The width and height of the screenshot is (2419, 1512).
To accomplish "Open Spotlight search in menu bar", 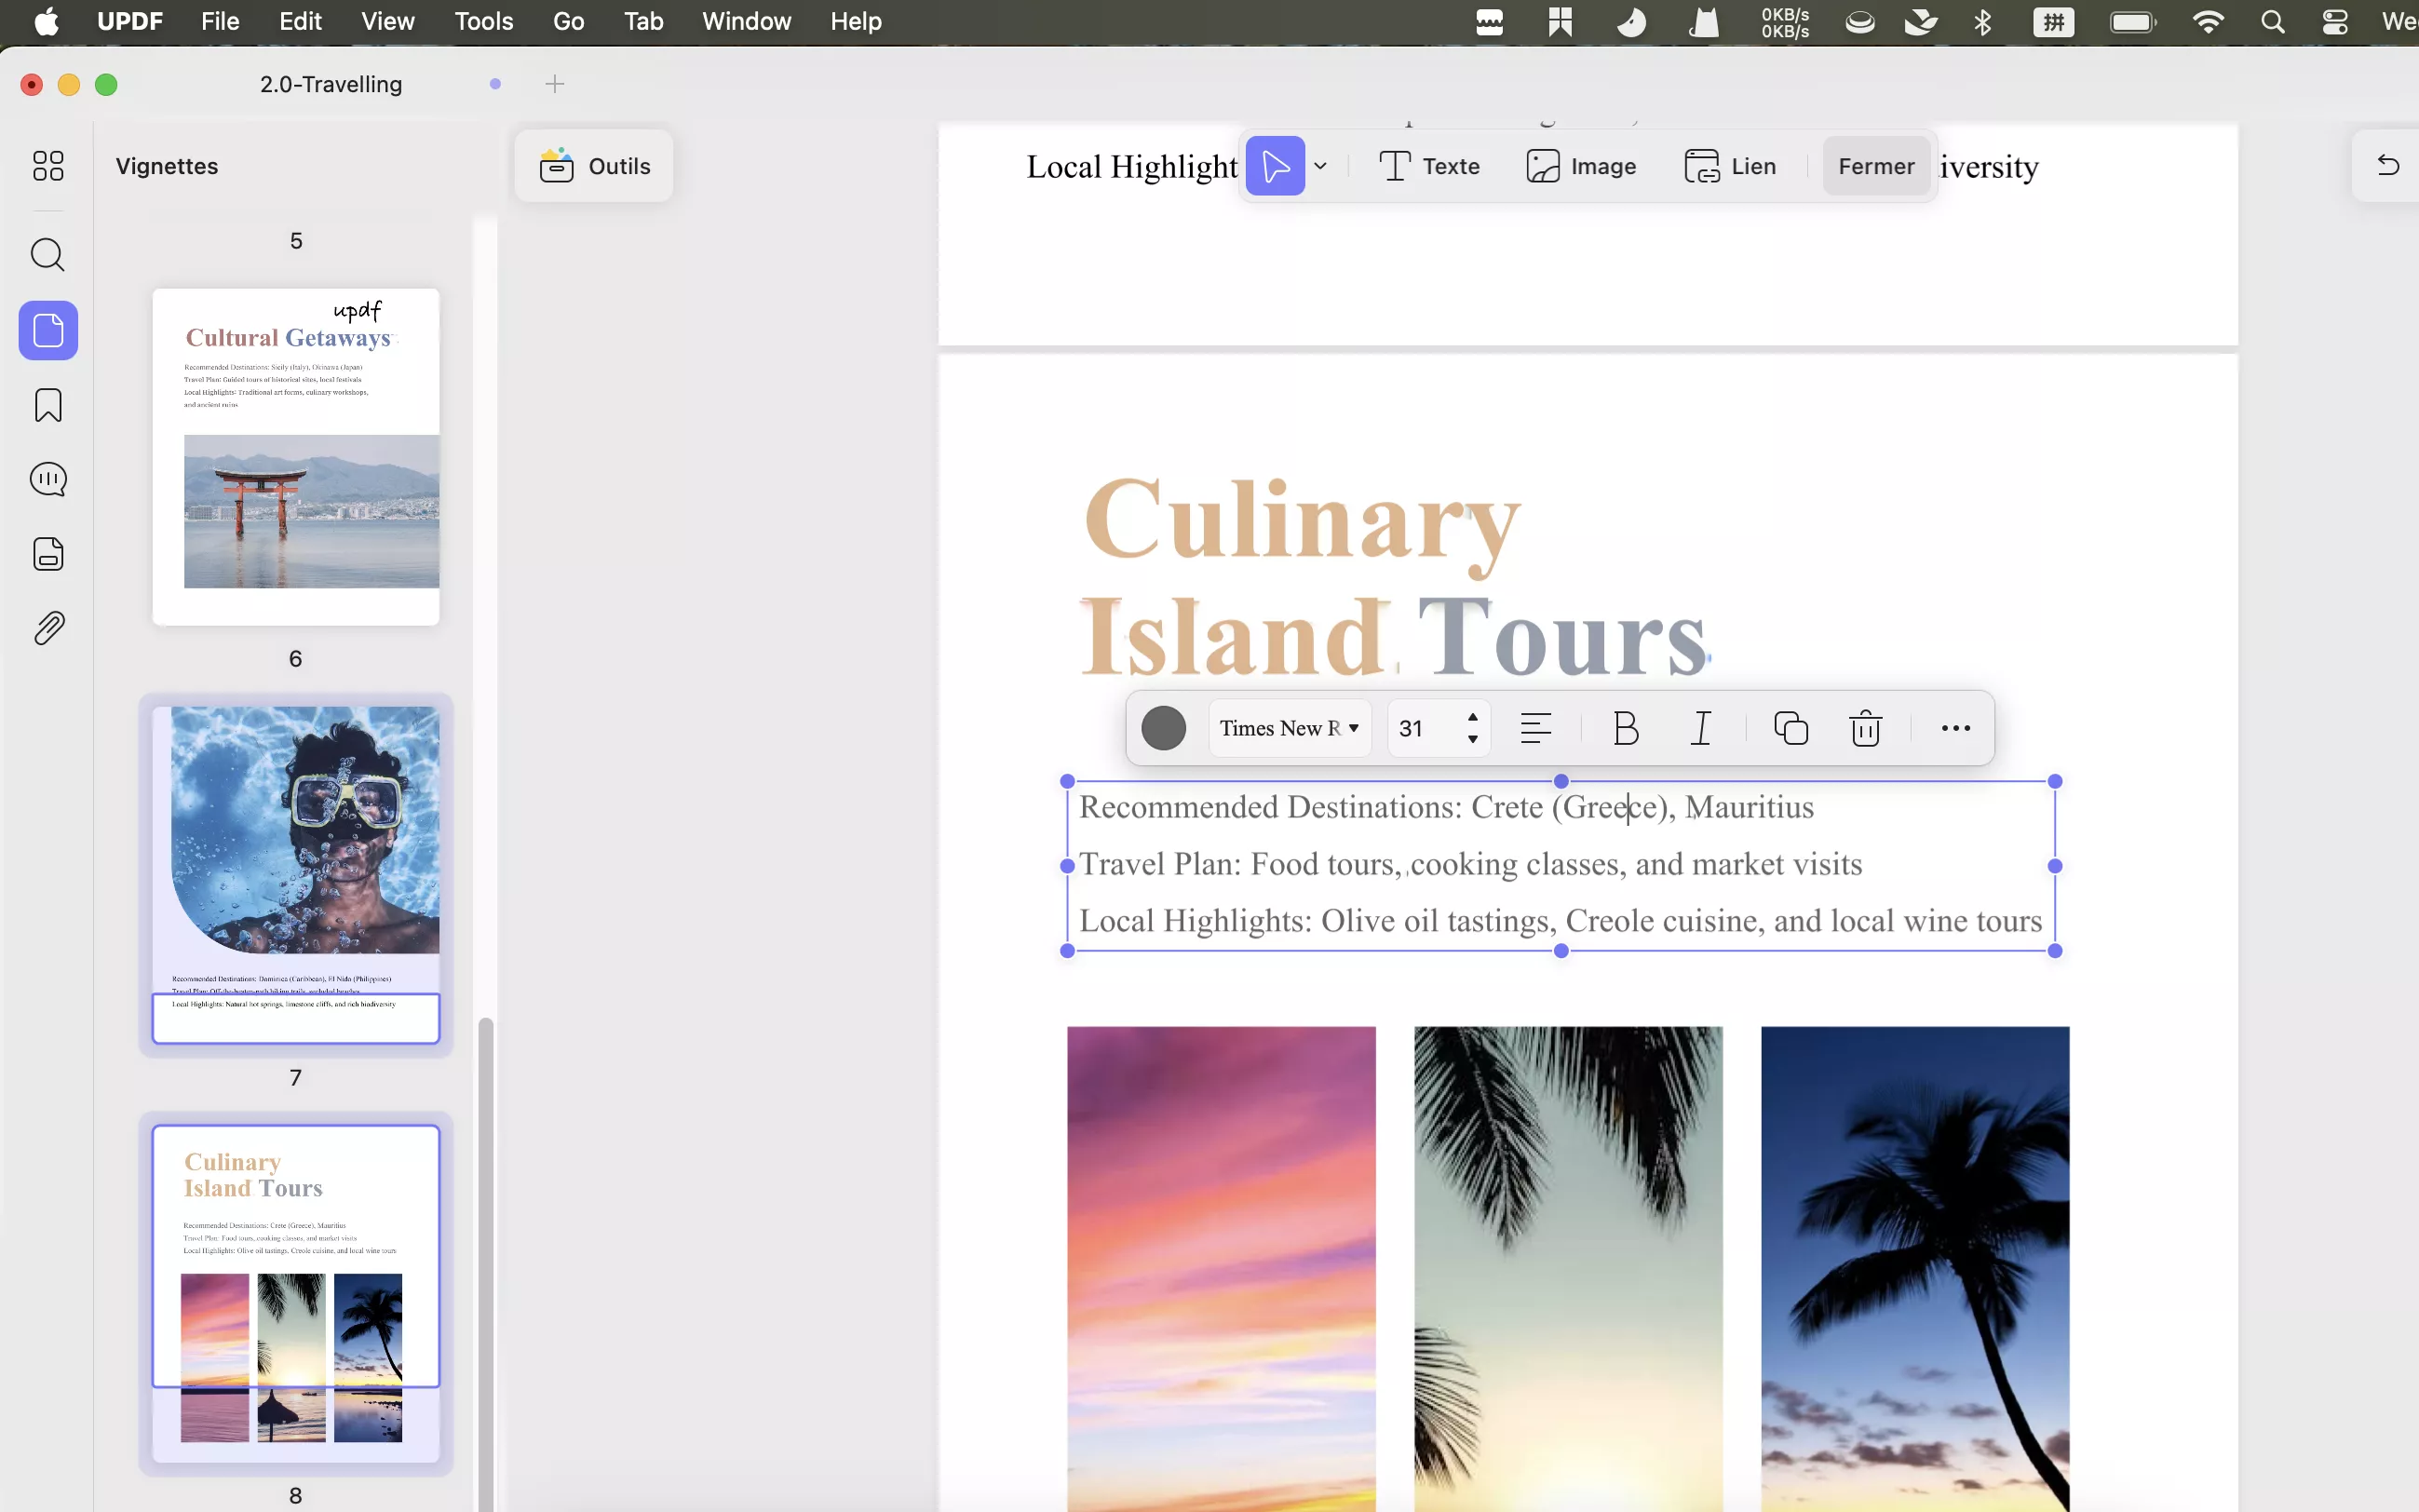I will coord(2272,22).
